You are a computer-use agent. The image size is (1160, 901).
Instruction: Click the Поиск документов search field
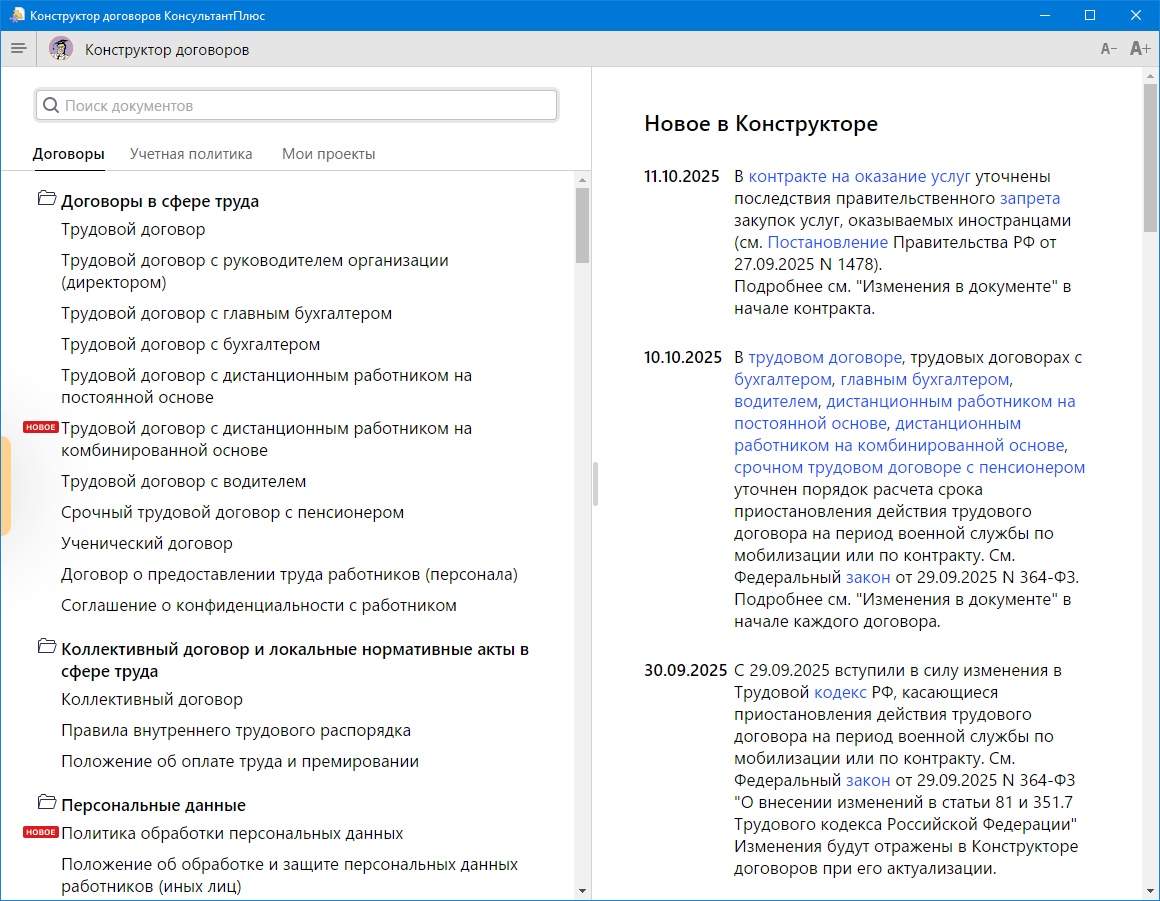(x=305, y=106)
